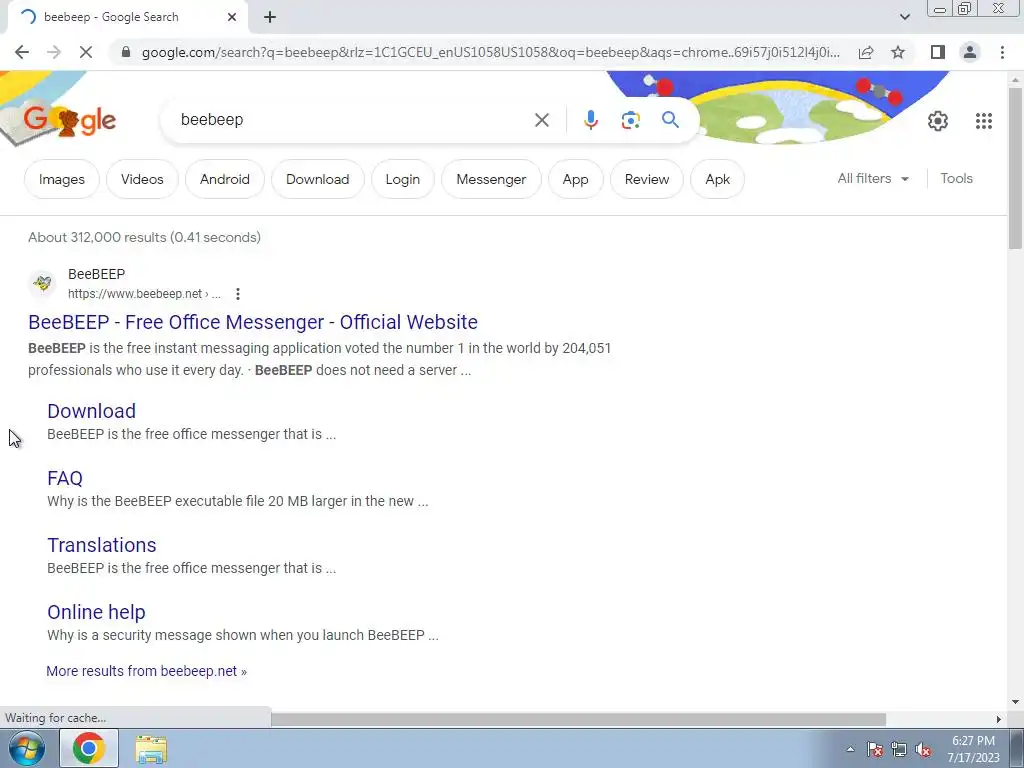Search by image with Google Lens icon
This screenshot has height=768, width=1024.
click(x=630, y=120)
